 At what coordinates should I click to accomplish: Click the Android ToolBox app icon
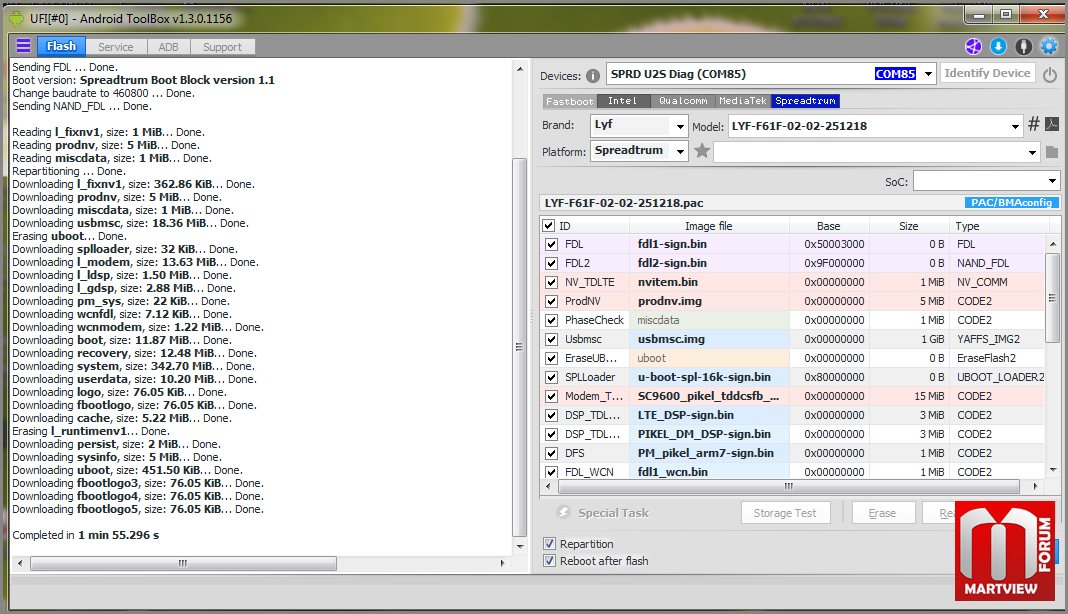pos(17,18)
